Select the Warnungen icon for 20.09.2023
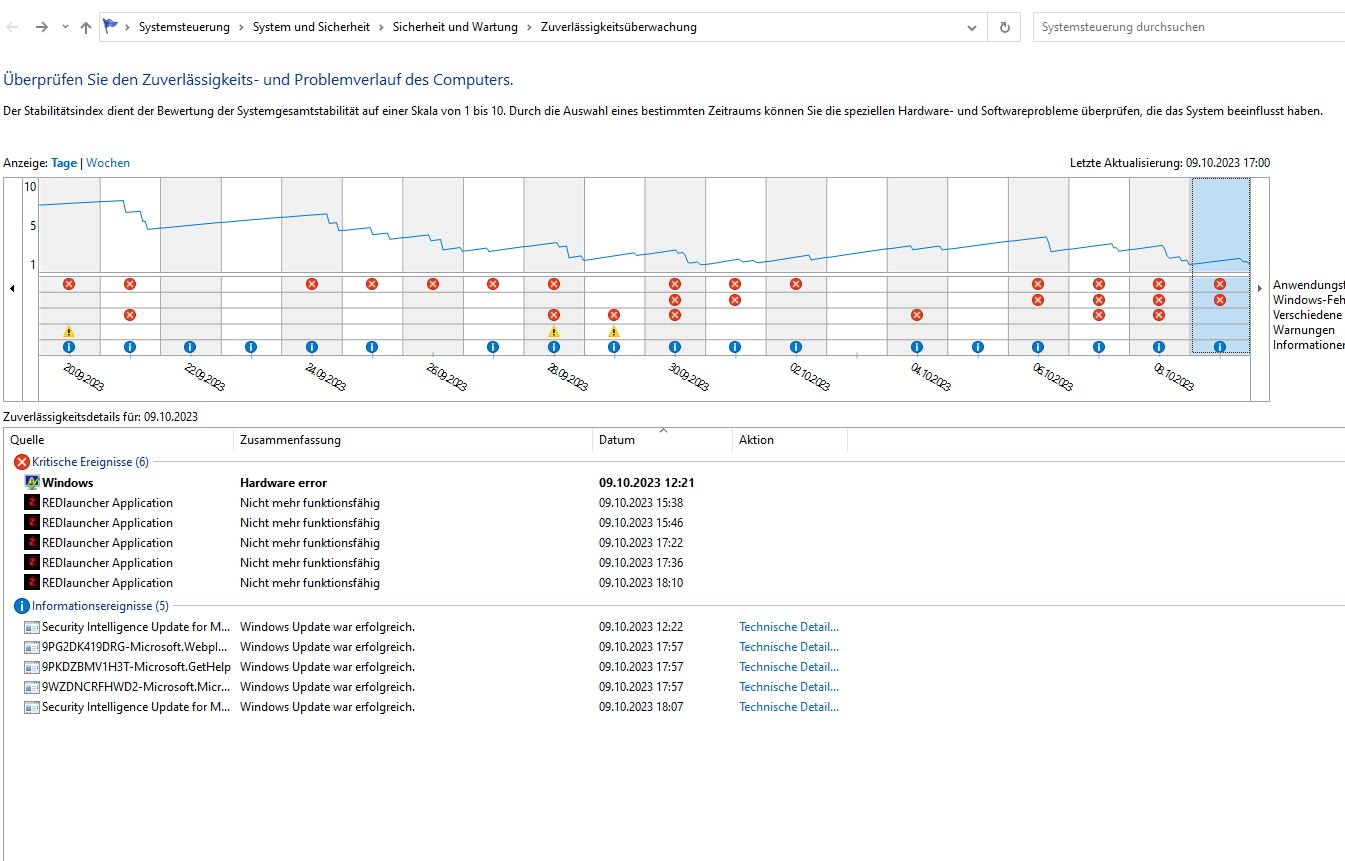The width and height of the screenshot is (1345, 861). [x=69, y=331]
